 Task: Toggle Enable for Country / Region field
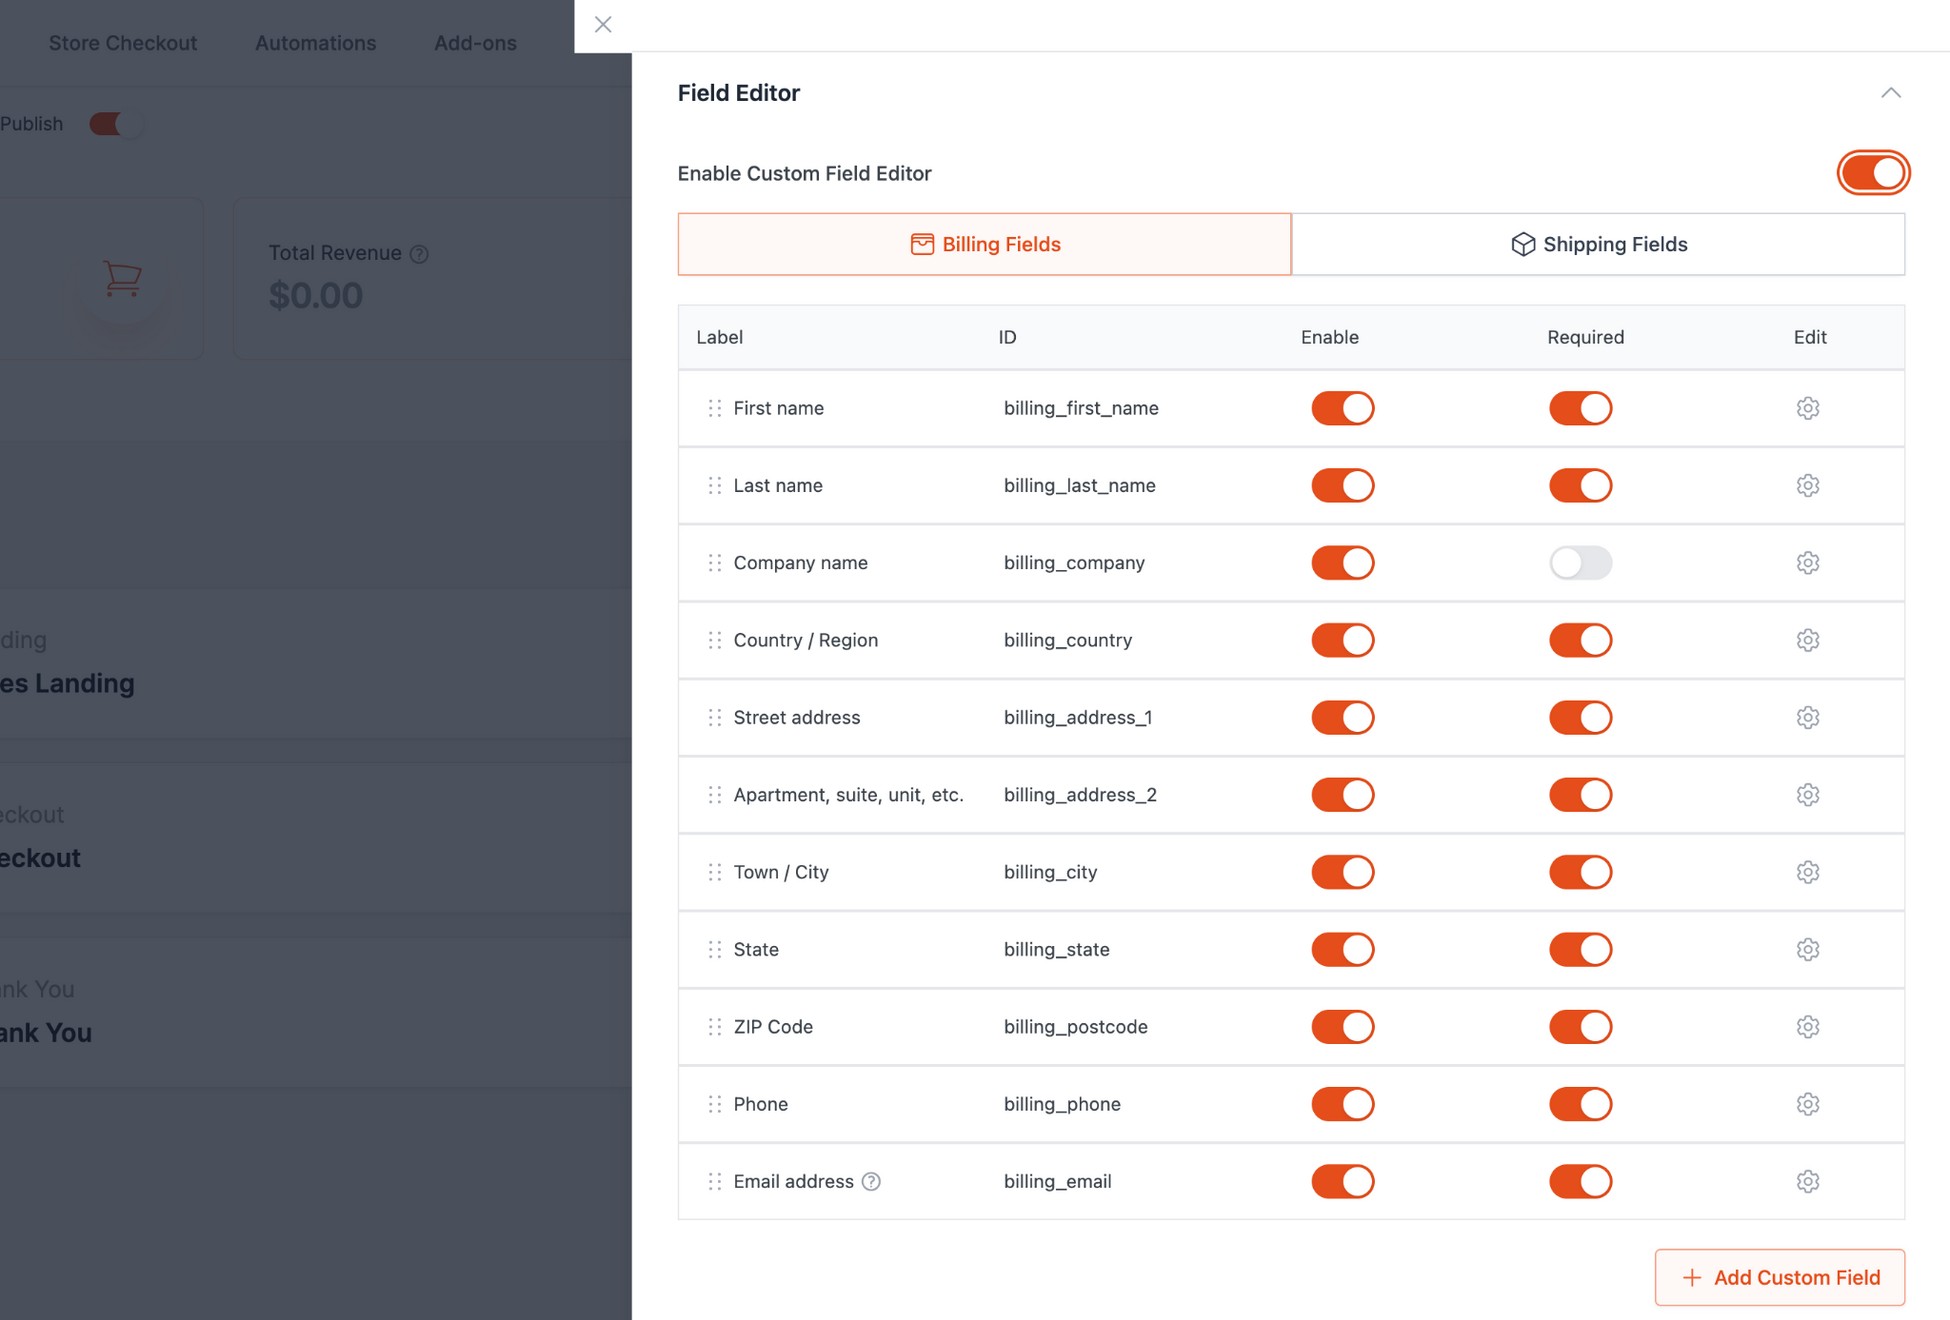tap(1342, 640)
